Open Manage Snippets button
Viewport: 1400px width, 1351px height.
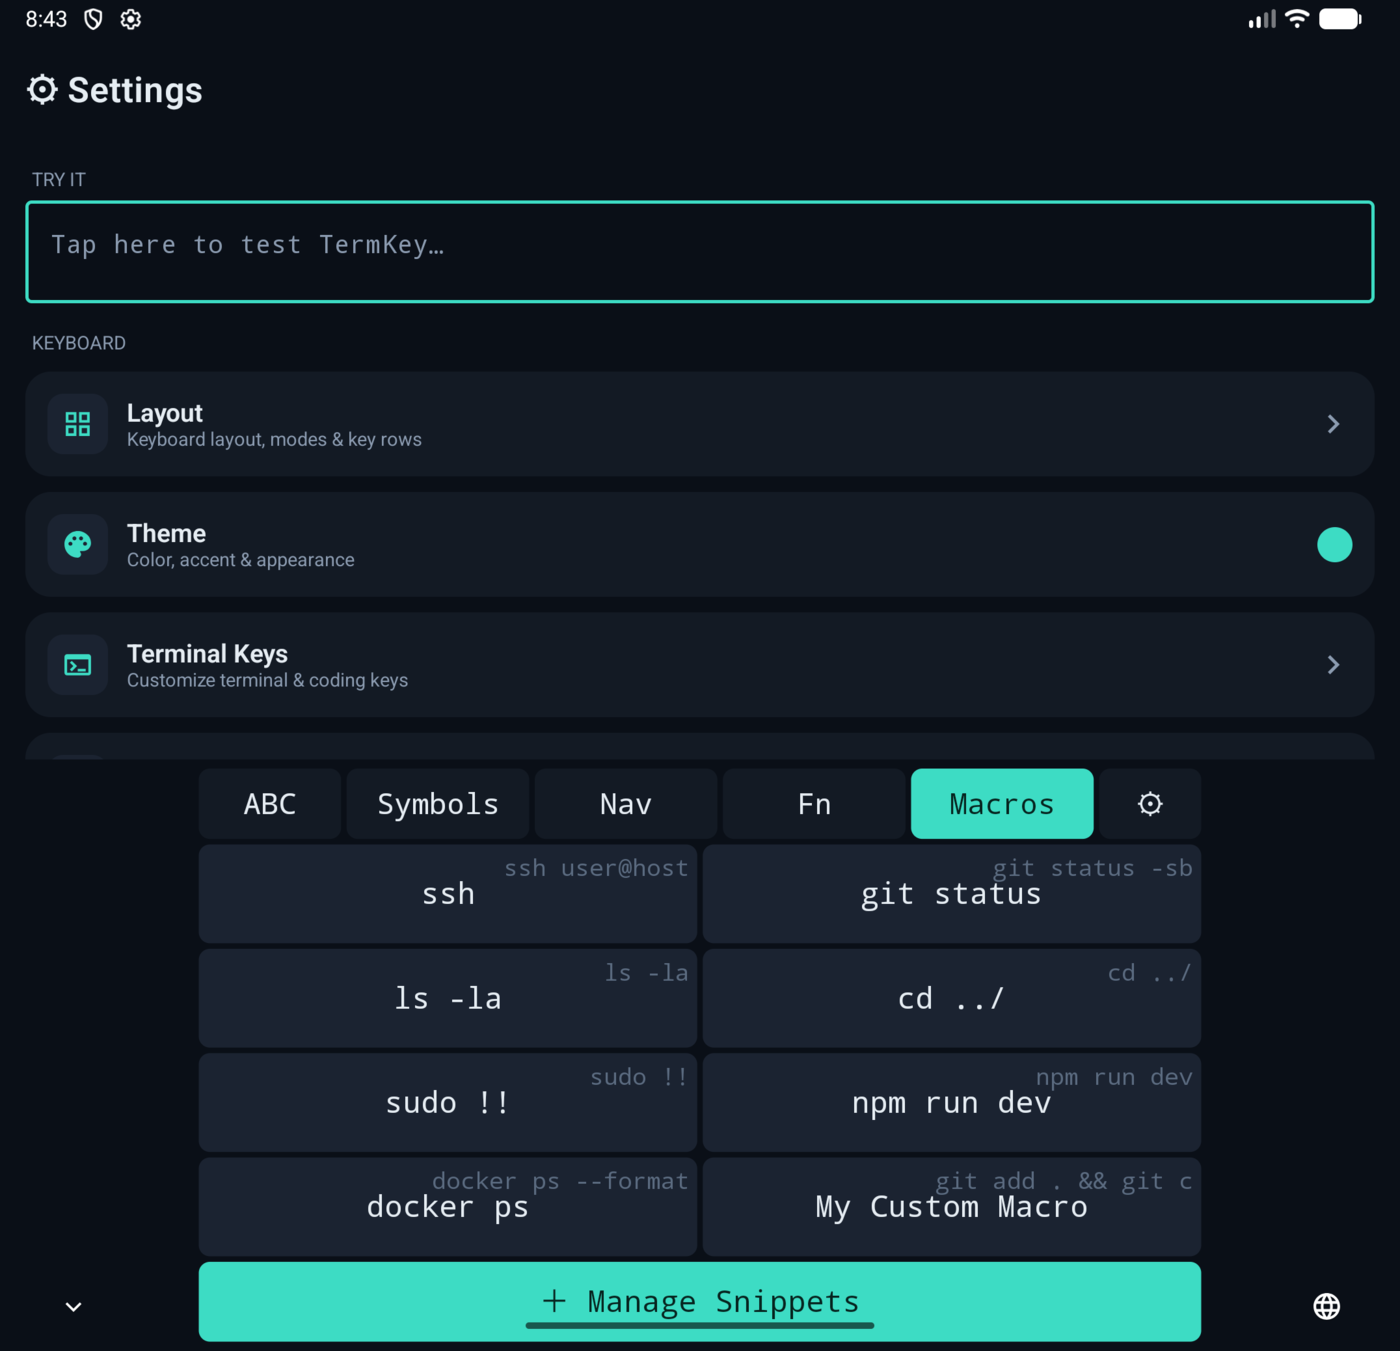coord(700,1301)
